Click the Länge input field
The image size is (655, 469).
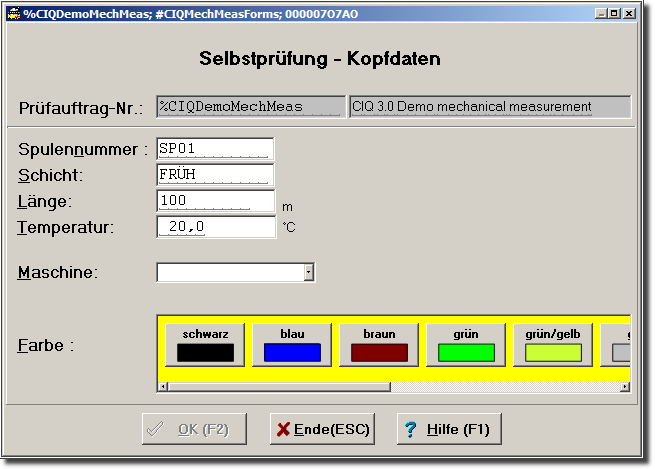[215, 201]
